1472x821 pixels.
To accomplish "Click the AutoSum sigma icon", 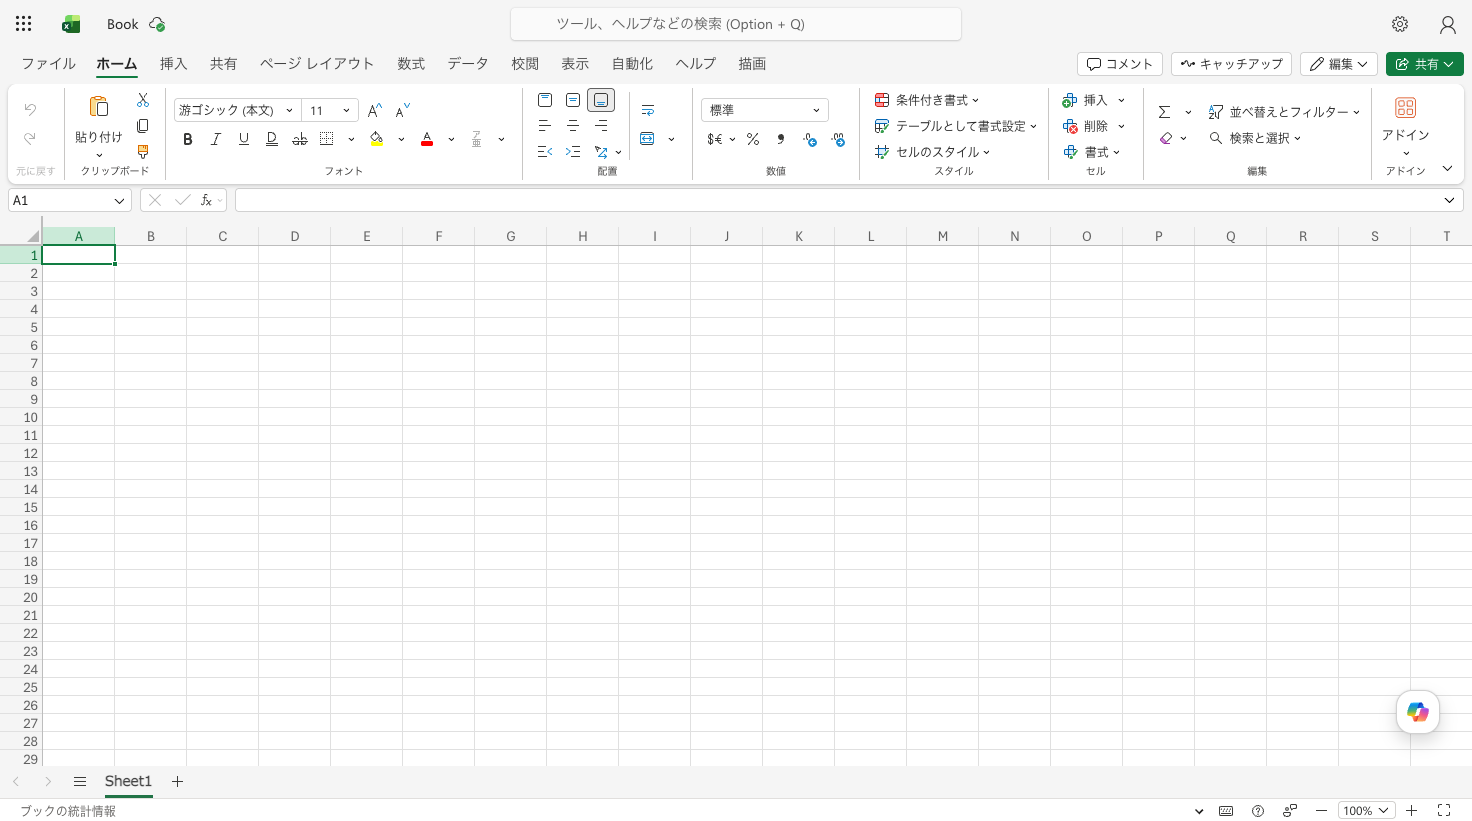I will [1165, 112].
